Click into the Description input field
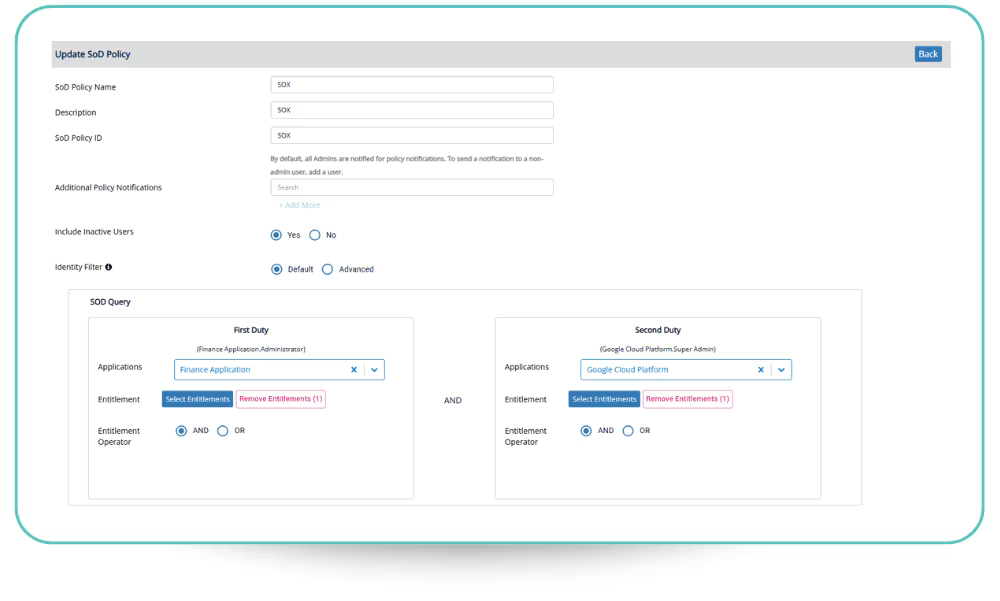 (411, 110)
